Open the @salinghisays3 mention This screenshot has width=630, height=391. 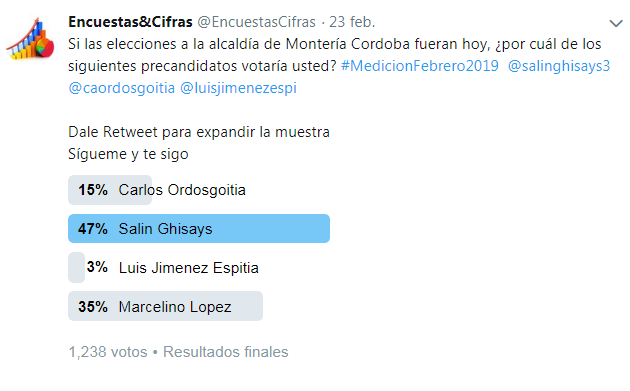559,66
